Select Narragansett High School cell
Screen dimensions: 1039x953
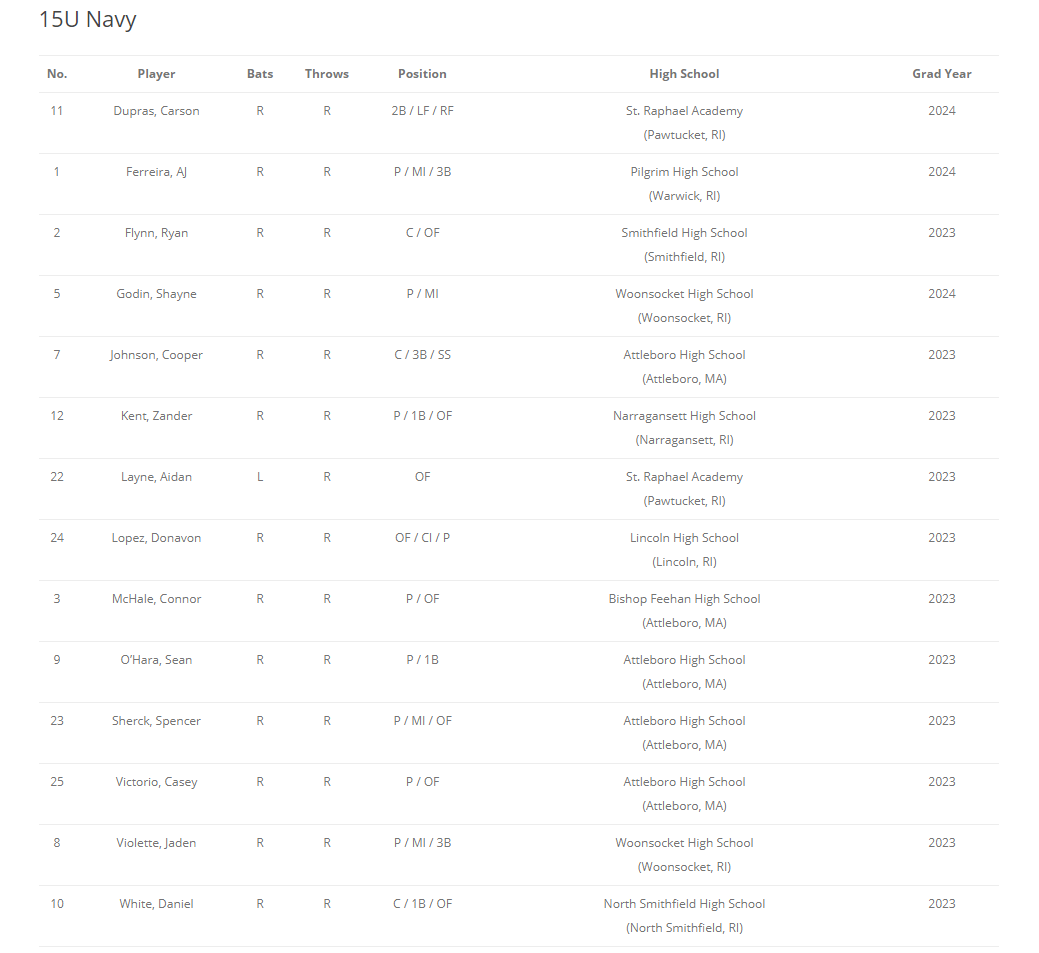[684, 416]
